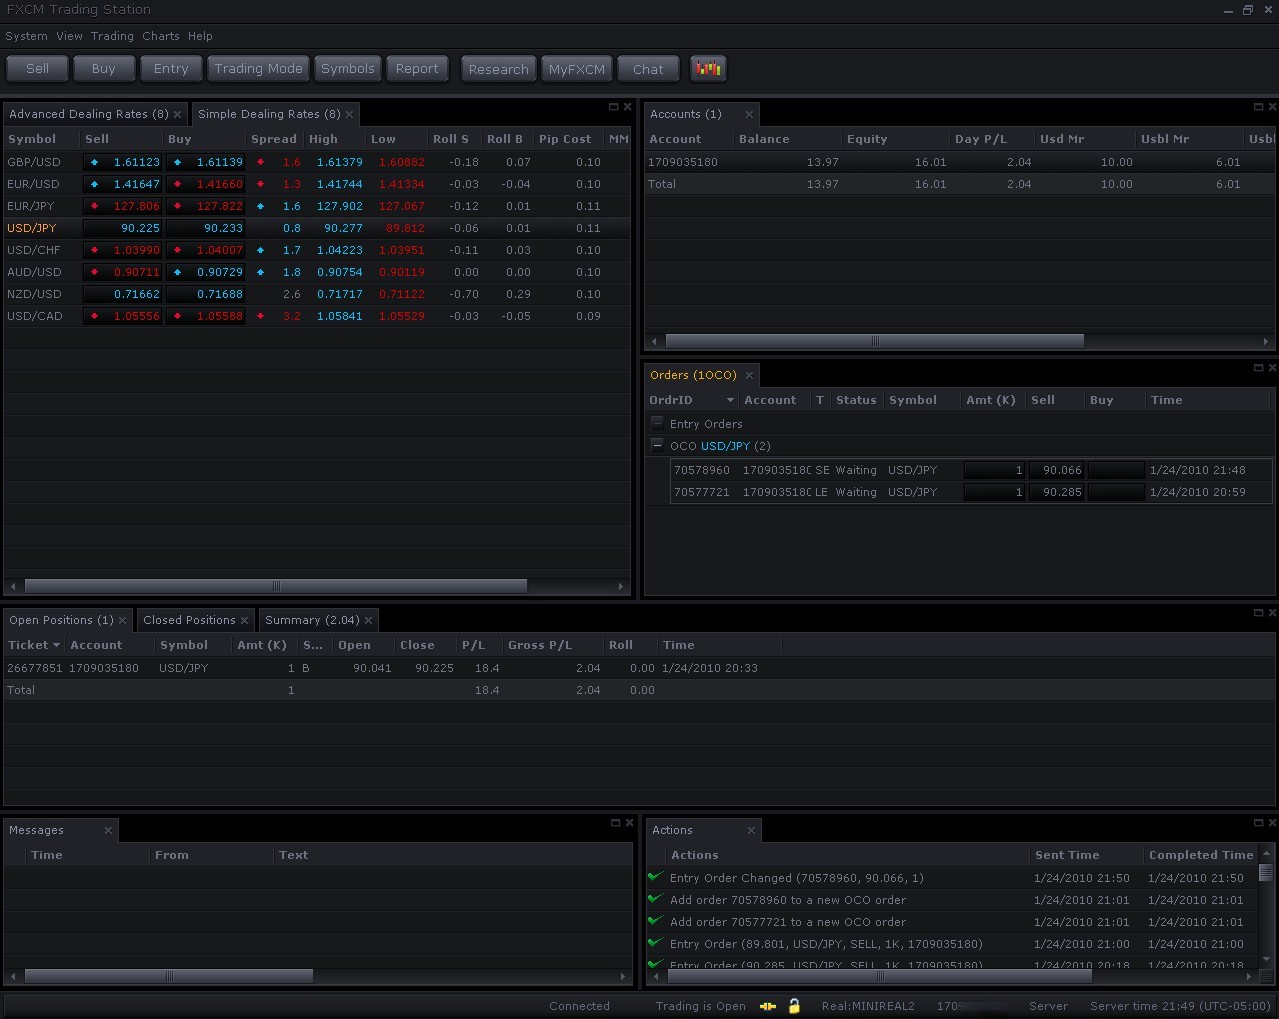Open the Help menu
The height and width of the screenshot is (1019, 1279).
(200, 36)
